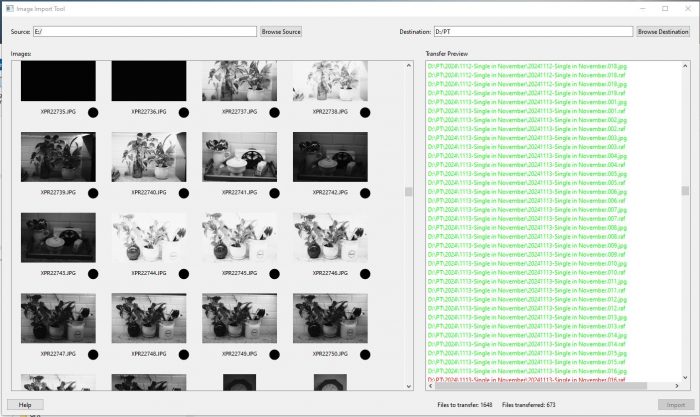This screenshot has width=700, height=417.
Task: Toggle the black circle for XPR22735.JPG
Action: 93,114
